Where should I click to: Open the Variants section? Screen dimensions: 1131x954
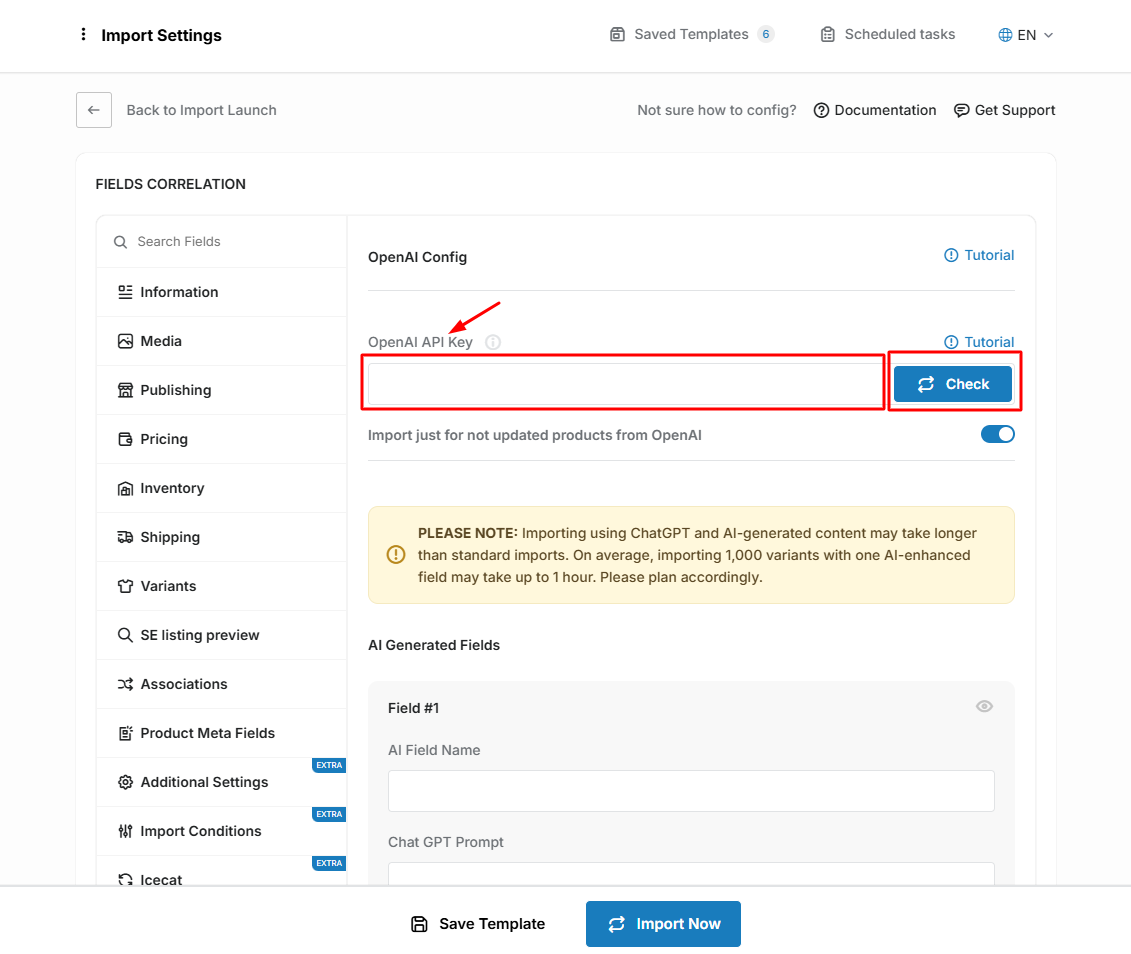coord(221,586)
